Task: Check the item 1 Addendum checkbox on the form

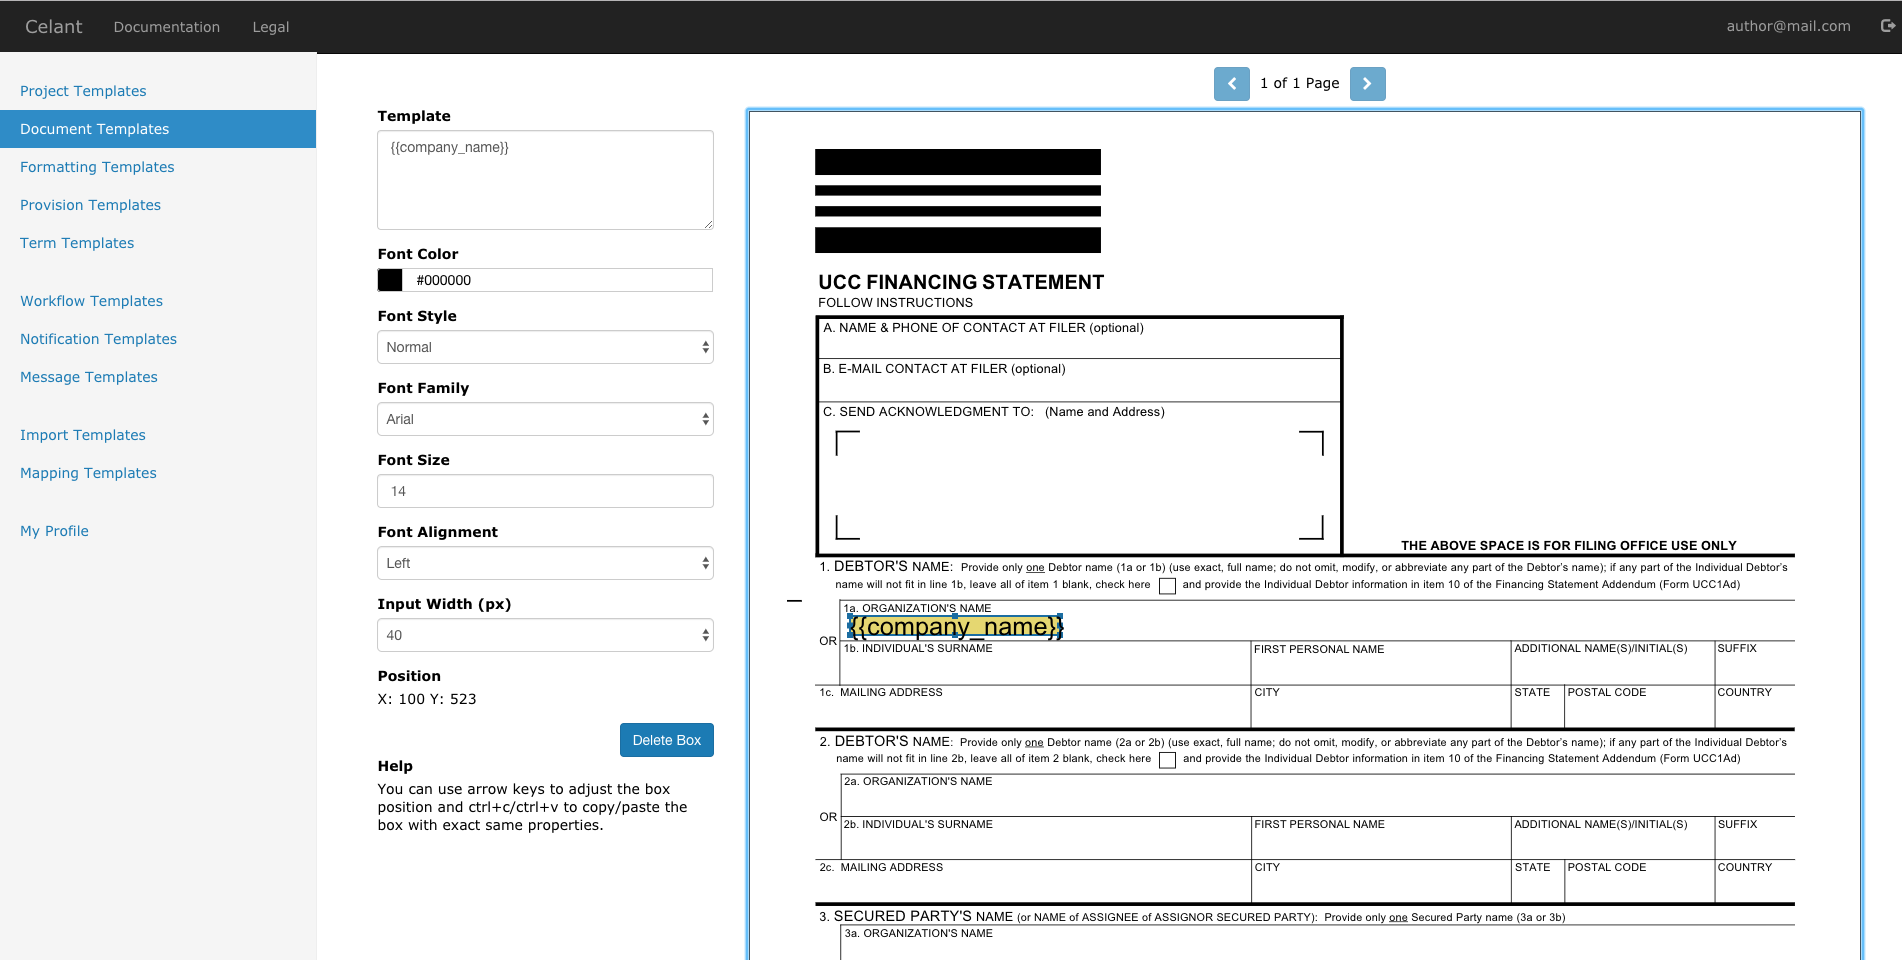Action: 1167,585
